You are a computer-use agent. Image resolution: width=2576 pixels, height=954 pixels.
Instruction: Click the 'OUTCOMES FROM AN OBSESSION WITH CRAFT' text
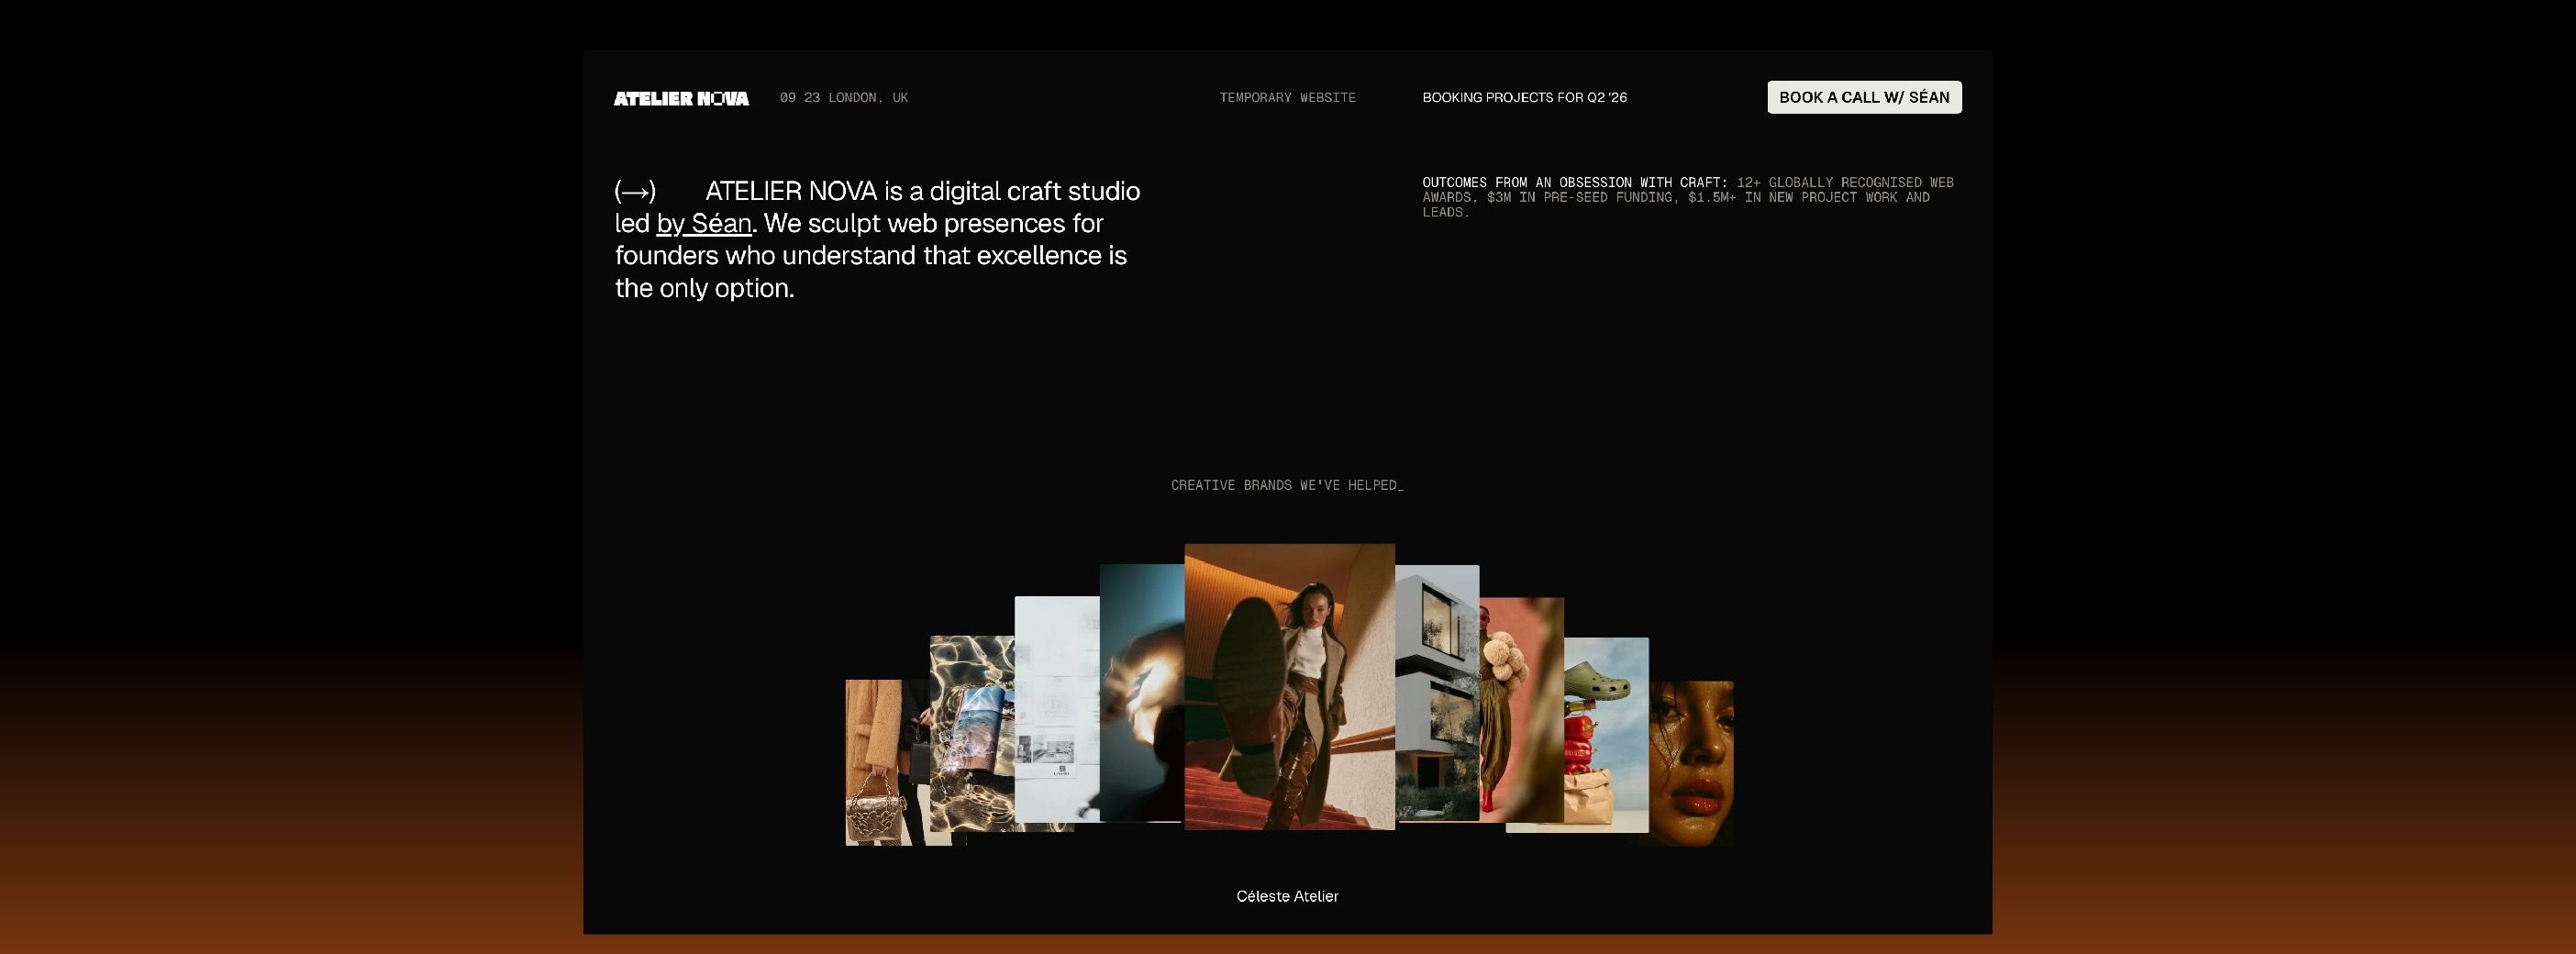pyautogui.click(x=1574, y=182)
